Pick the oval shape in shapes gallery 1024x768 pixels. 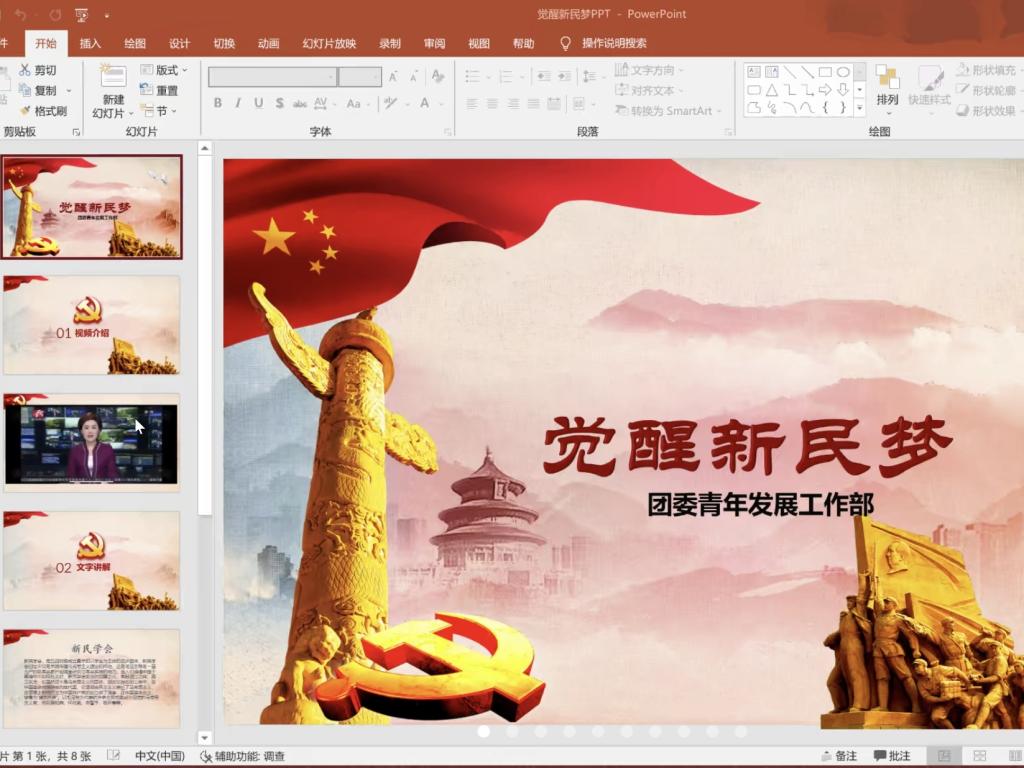(x=843, y=72)
